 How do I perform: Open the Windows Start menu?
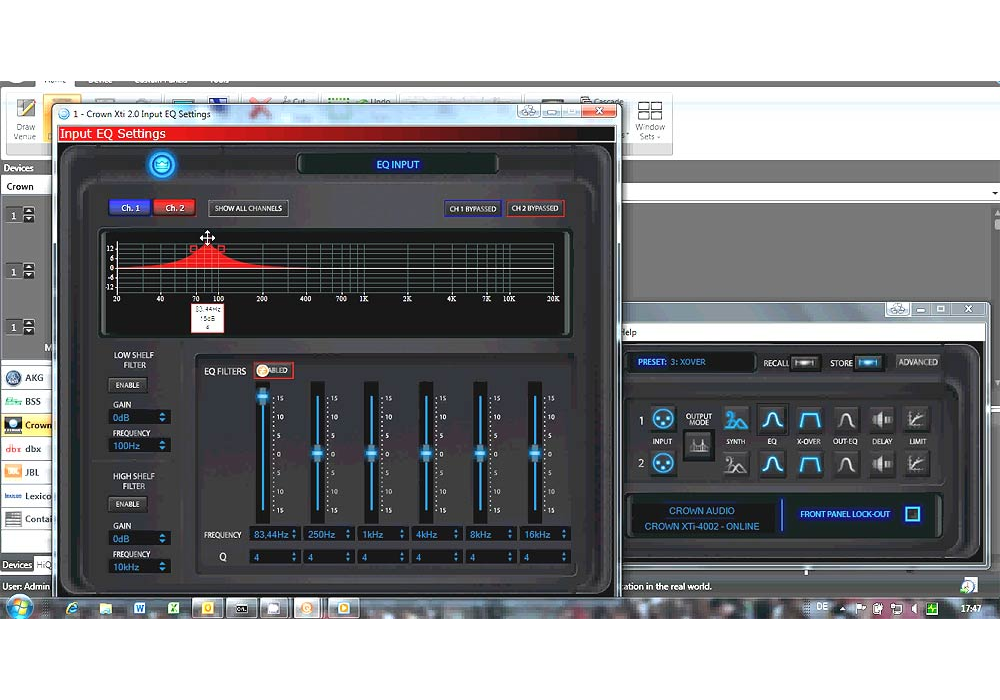pyautogui.click(x=19, y=607)
